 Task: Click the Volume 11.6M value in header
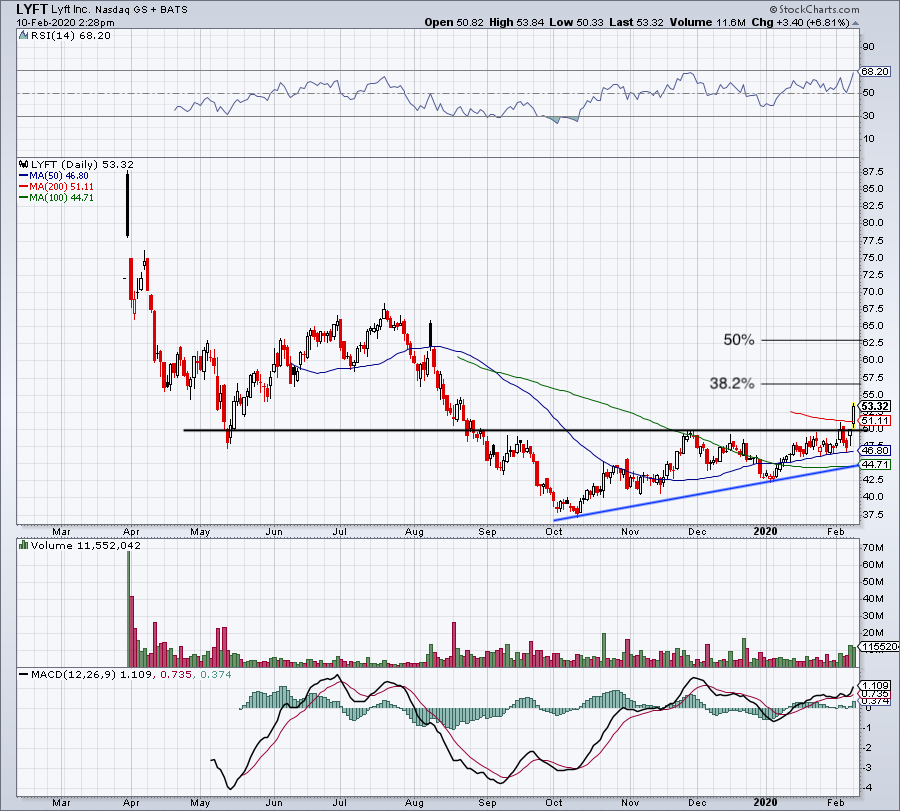[731, 22]
